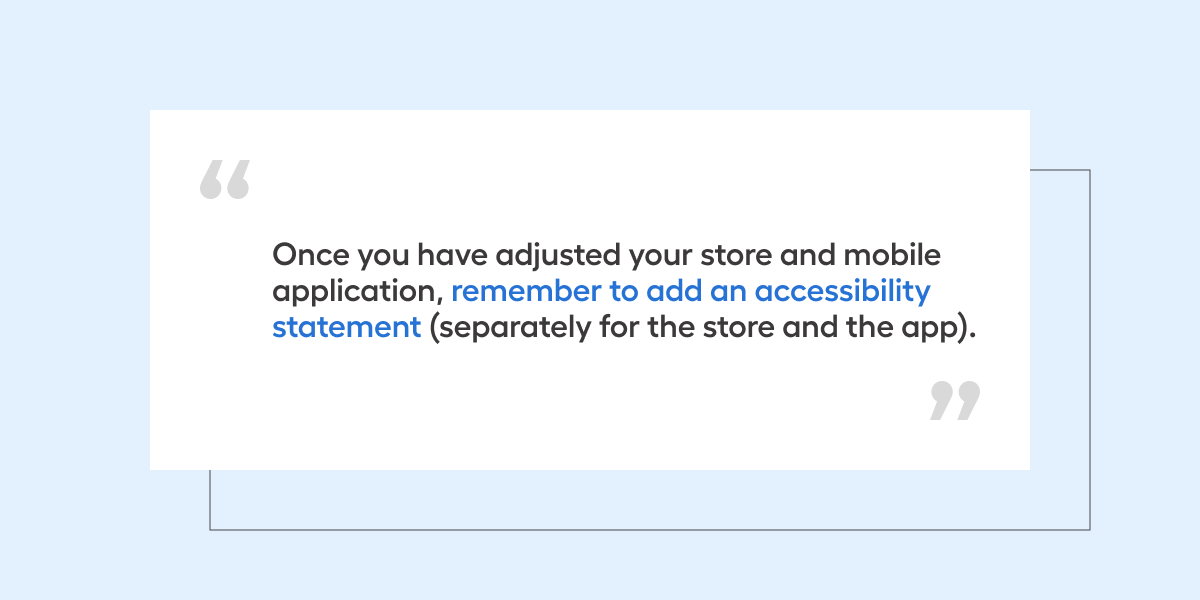Click the word "application," in the quote
The image size is (1200, 600).
[x=357, y=293]
